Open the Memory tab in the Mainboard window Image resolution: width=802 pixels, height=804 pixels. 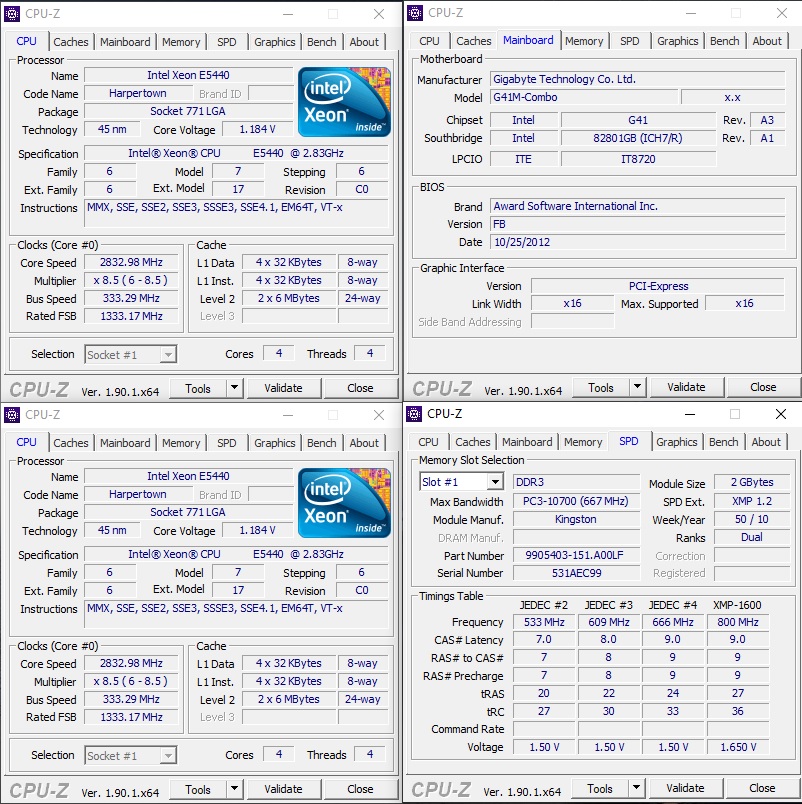pyautogui.click(x=584, y=41)
